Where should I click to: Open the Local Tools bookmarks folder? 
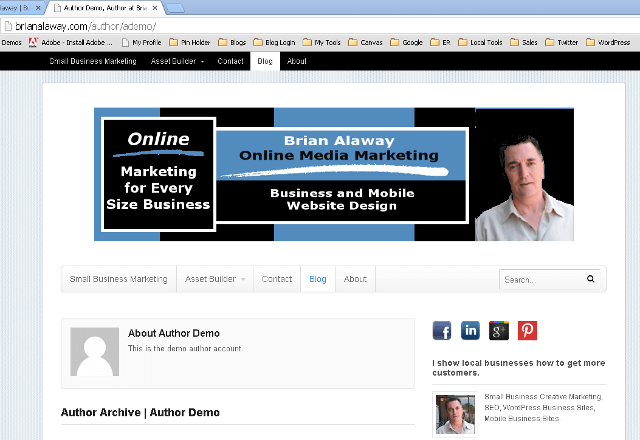point(480,42)
